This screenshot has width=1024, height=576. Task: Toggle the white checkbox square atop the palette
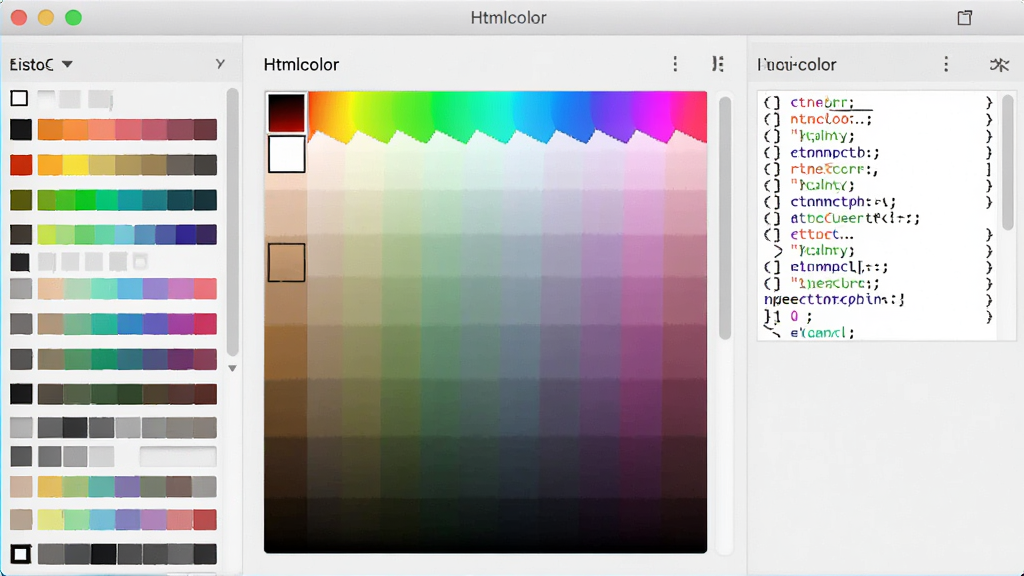click(x=20, y=98)
